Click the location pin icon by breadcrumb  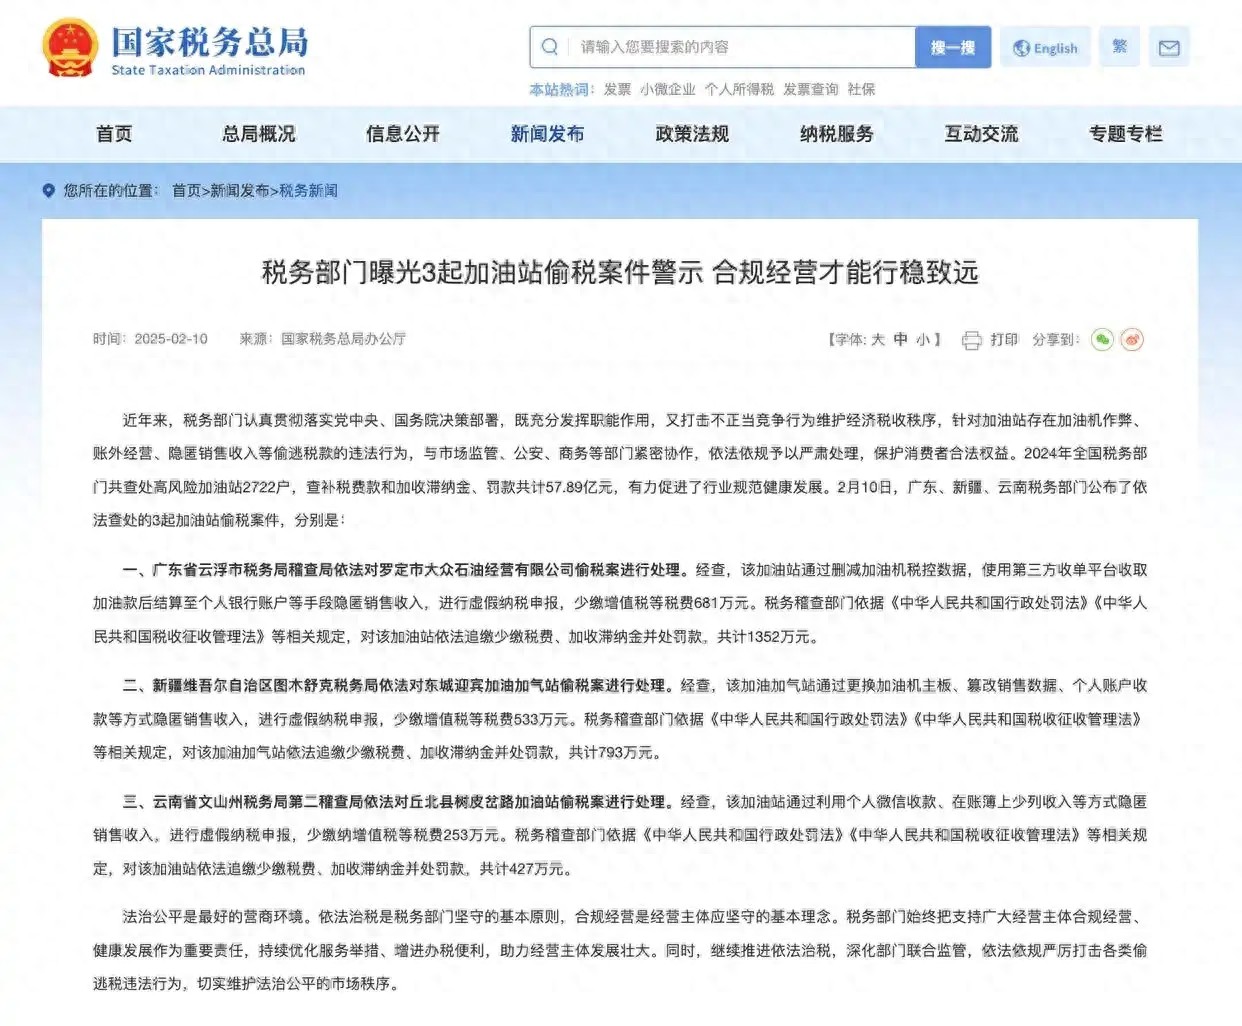48,191
